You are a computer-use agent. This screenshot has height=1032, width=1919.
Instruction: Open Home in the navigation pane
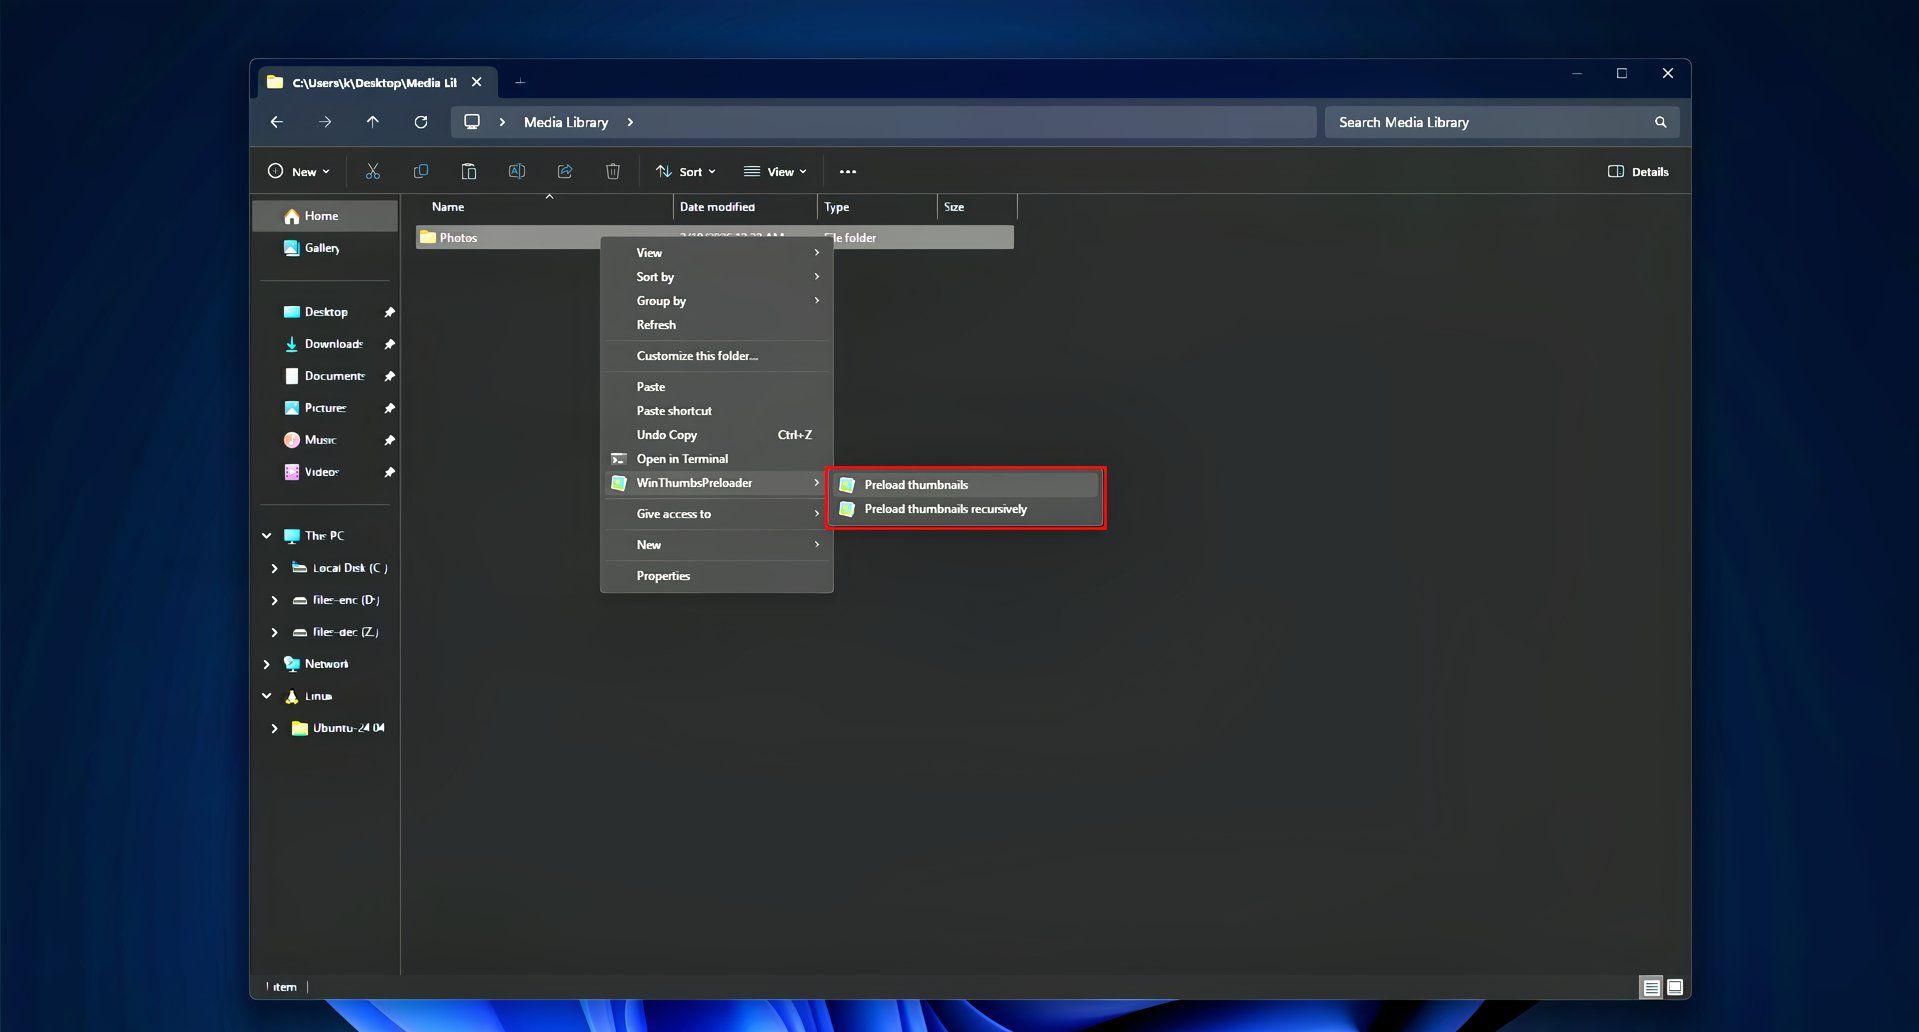point(325,216)
